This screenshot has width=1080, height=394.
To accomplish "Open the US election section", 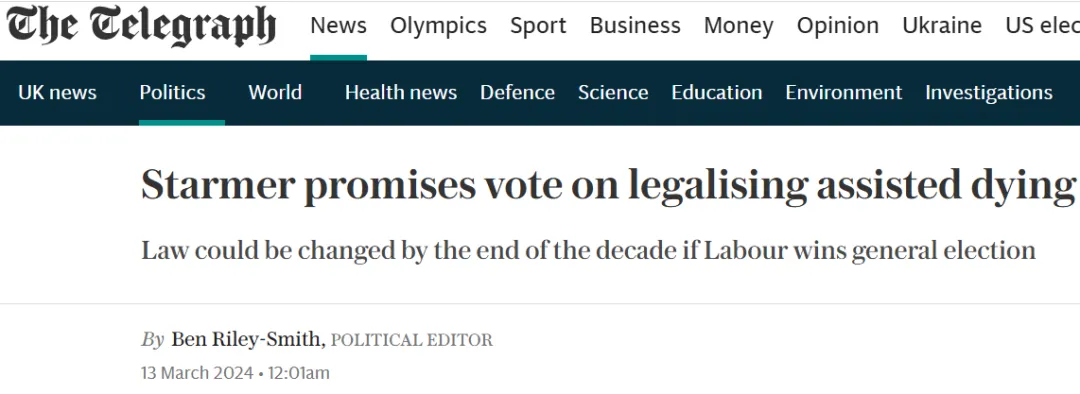I will click(x=1042, y=26).
